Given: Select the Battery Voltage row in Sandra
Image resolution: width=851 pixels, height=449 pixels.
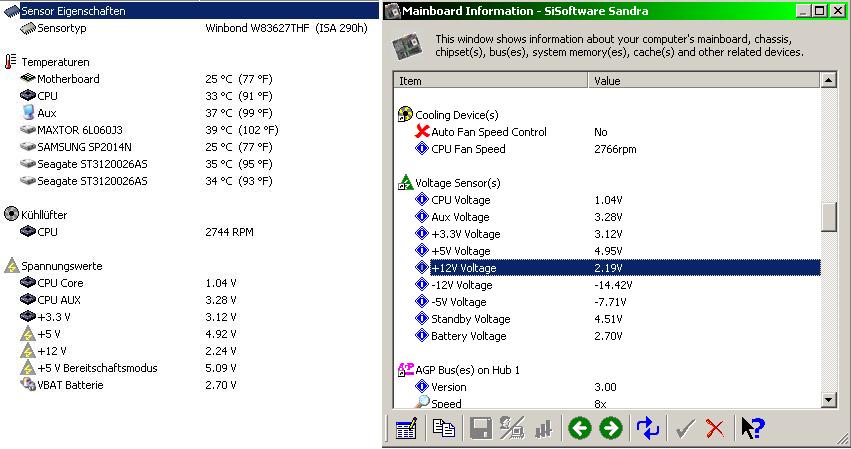Looking at the screenshot, I should pyautogui.click(x=468, y=336).
